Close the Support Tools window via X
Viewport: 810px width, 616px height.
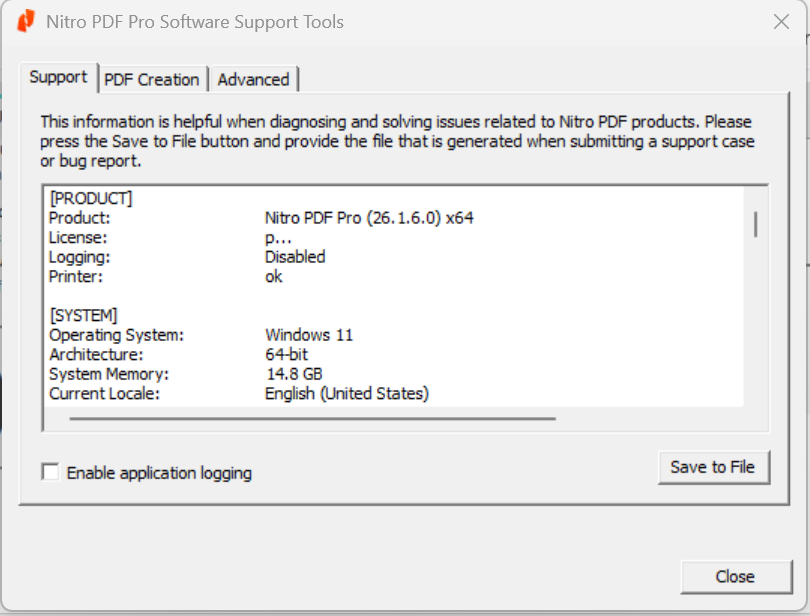(781, 22)
